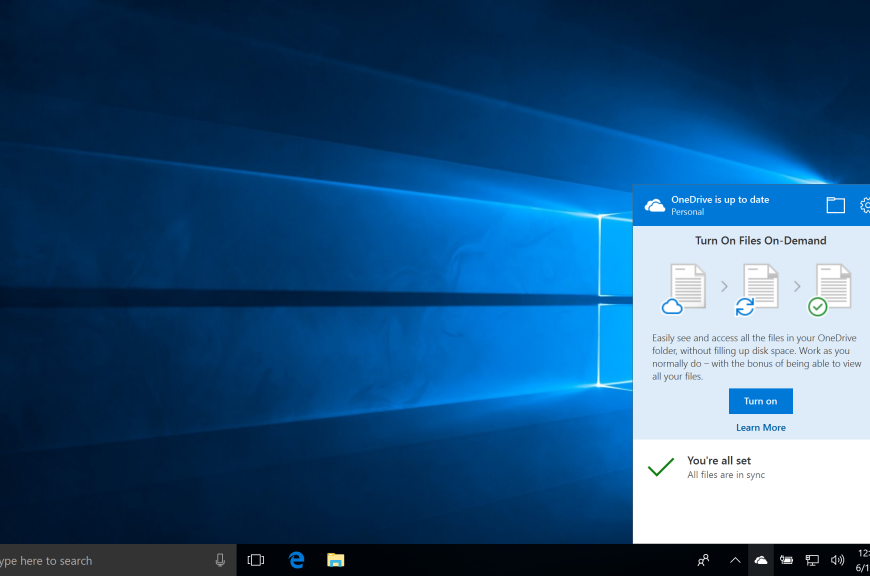Open the network tray icon
The image size is (870, 576).
pos(812,560)
